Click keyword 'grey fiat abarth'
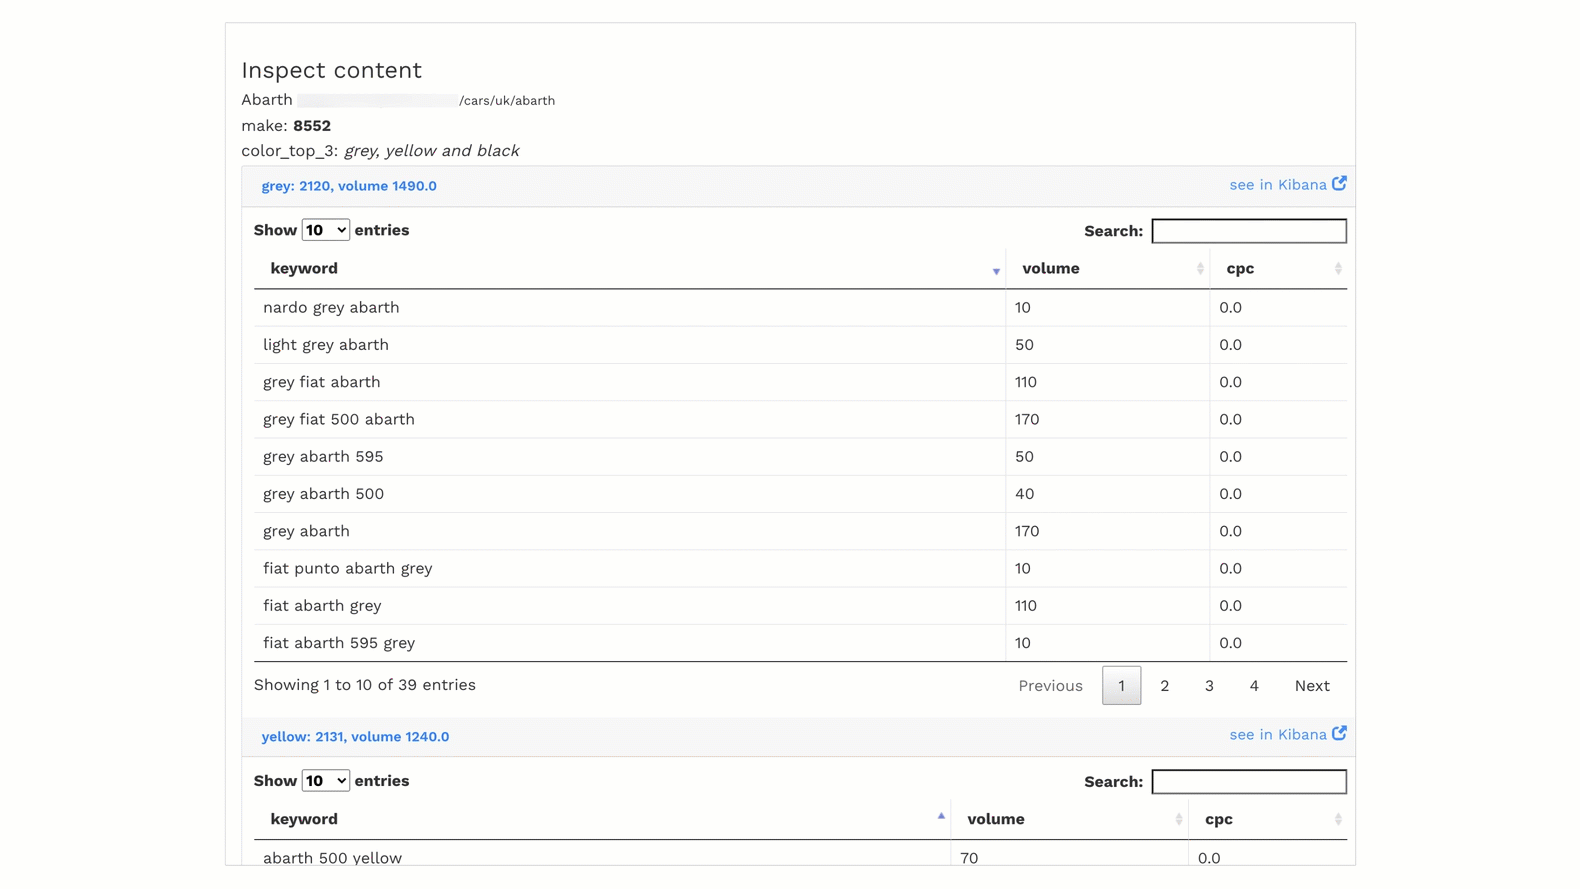 322,382
